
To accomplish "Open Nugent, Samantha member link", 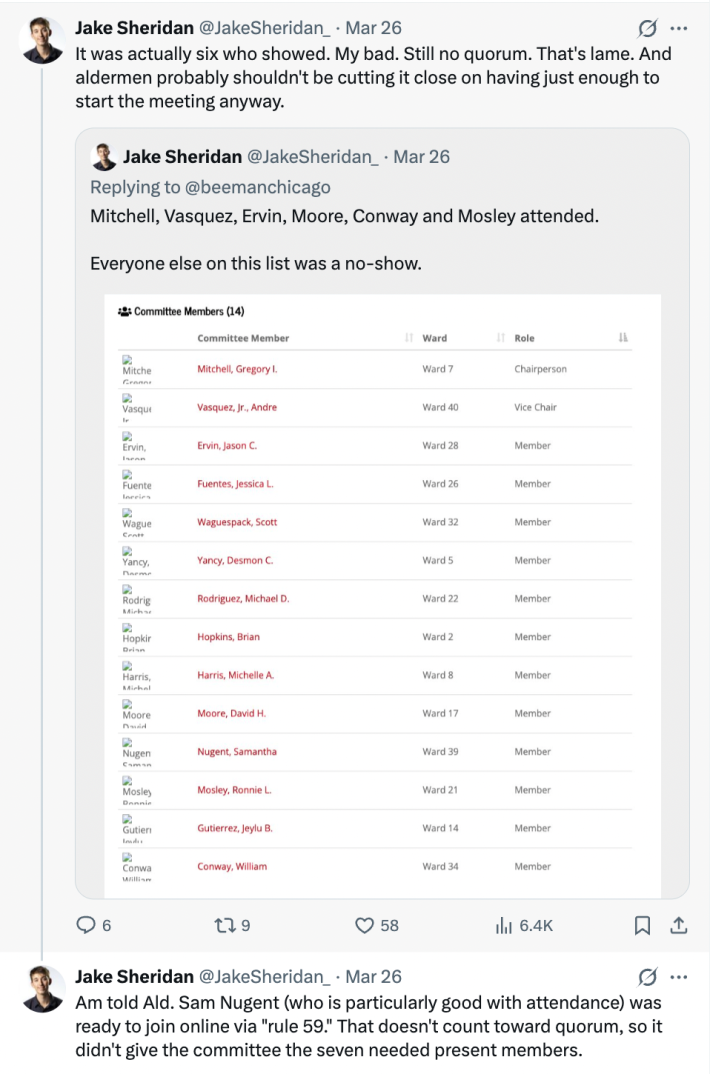I will click(237, 751).
